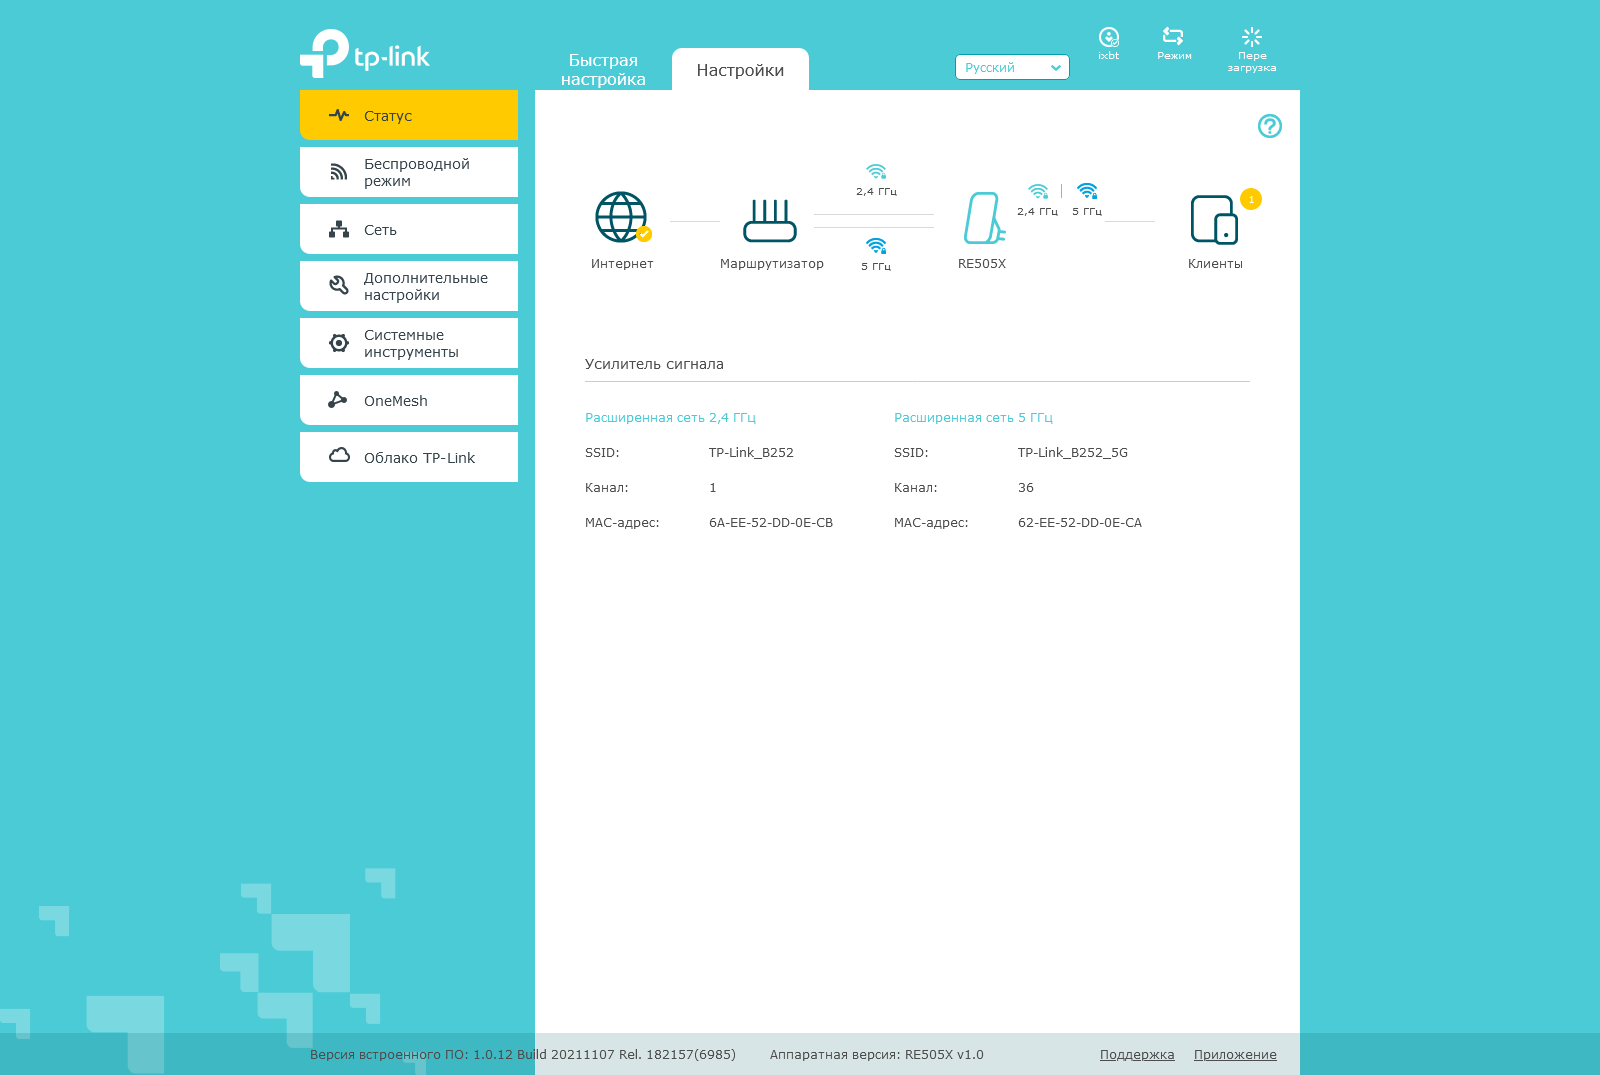Viewport: 1600px width, 1075px height.
Task: Click the 5 GHz channel value 36
Action: pyautogui.click(x=1026, y=488)
